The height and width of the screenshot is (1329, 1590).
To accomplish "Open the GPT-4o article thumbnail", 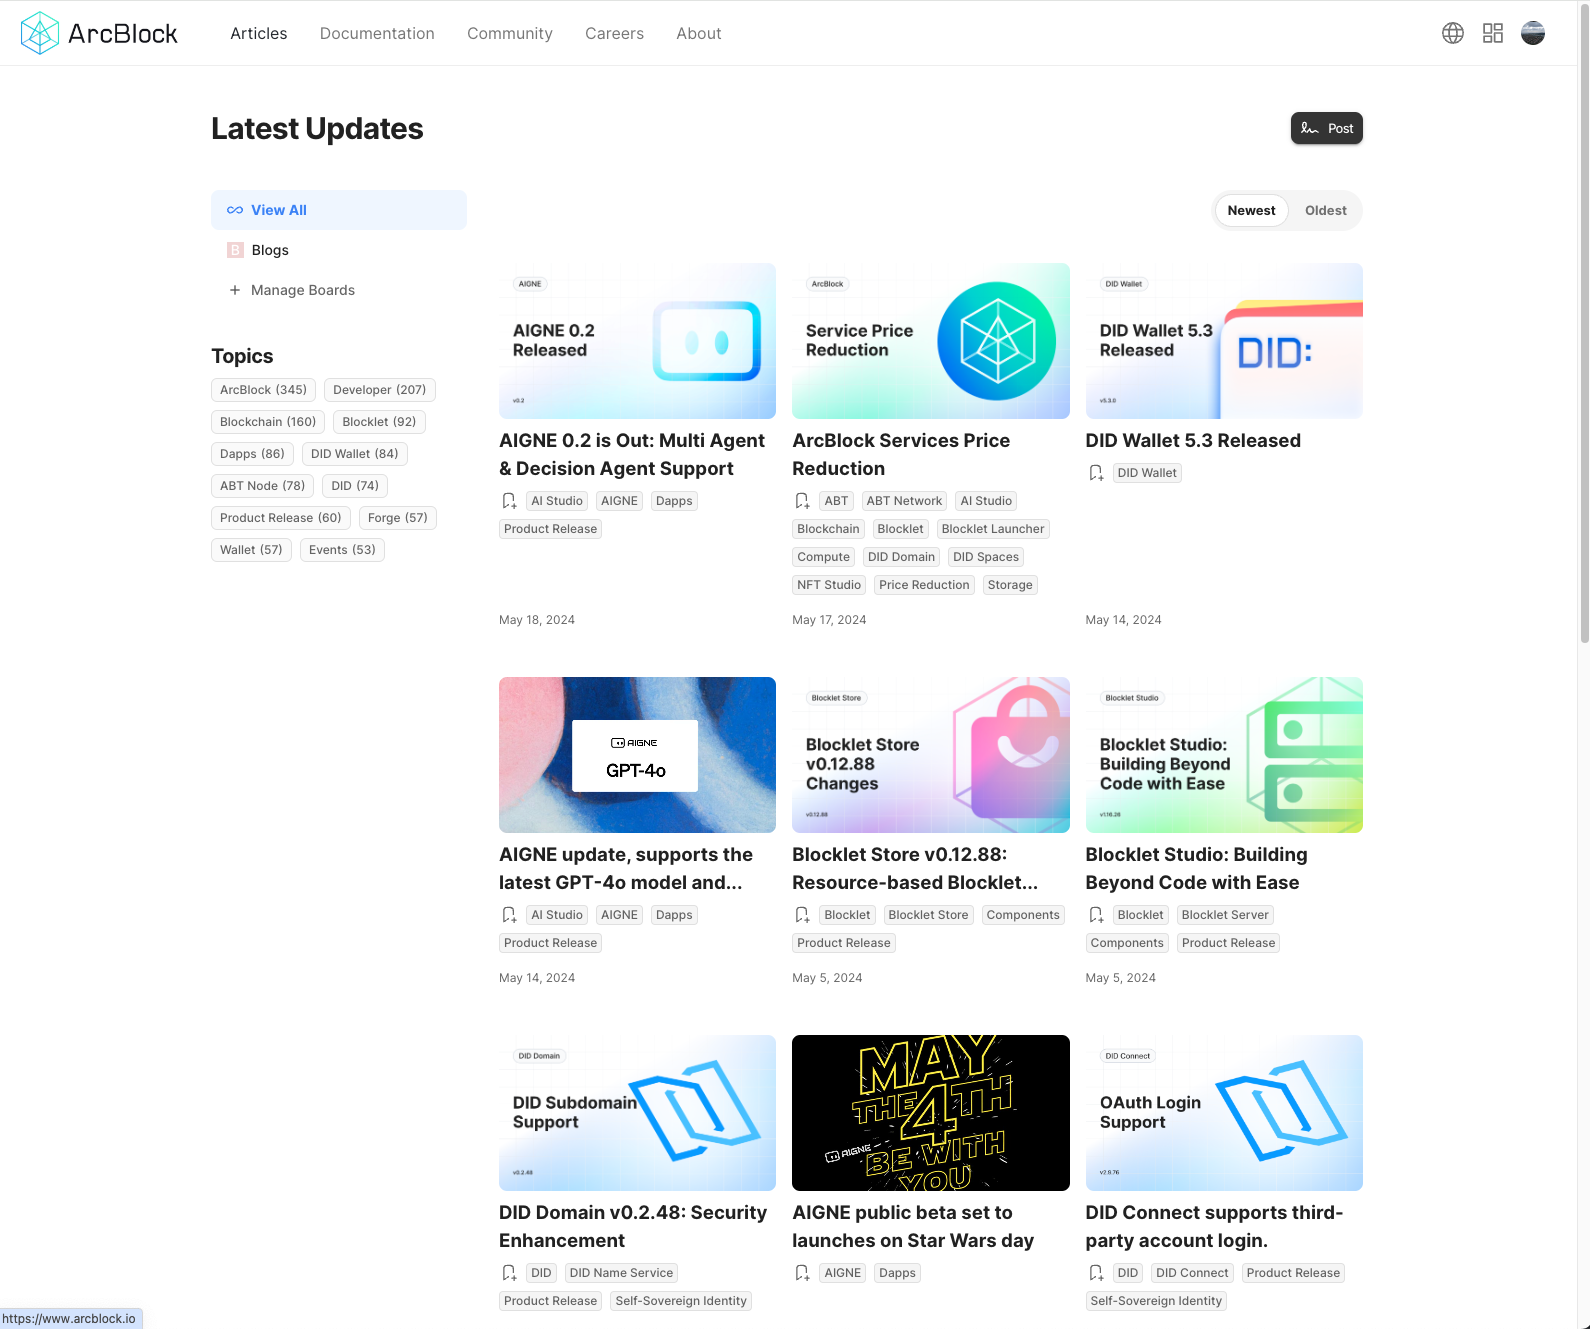I will 637,755.
